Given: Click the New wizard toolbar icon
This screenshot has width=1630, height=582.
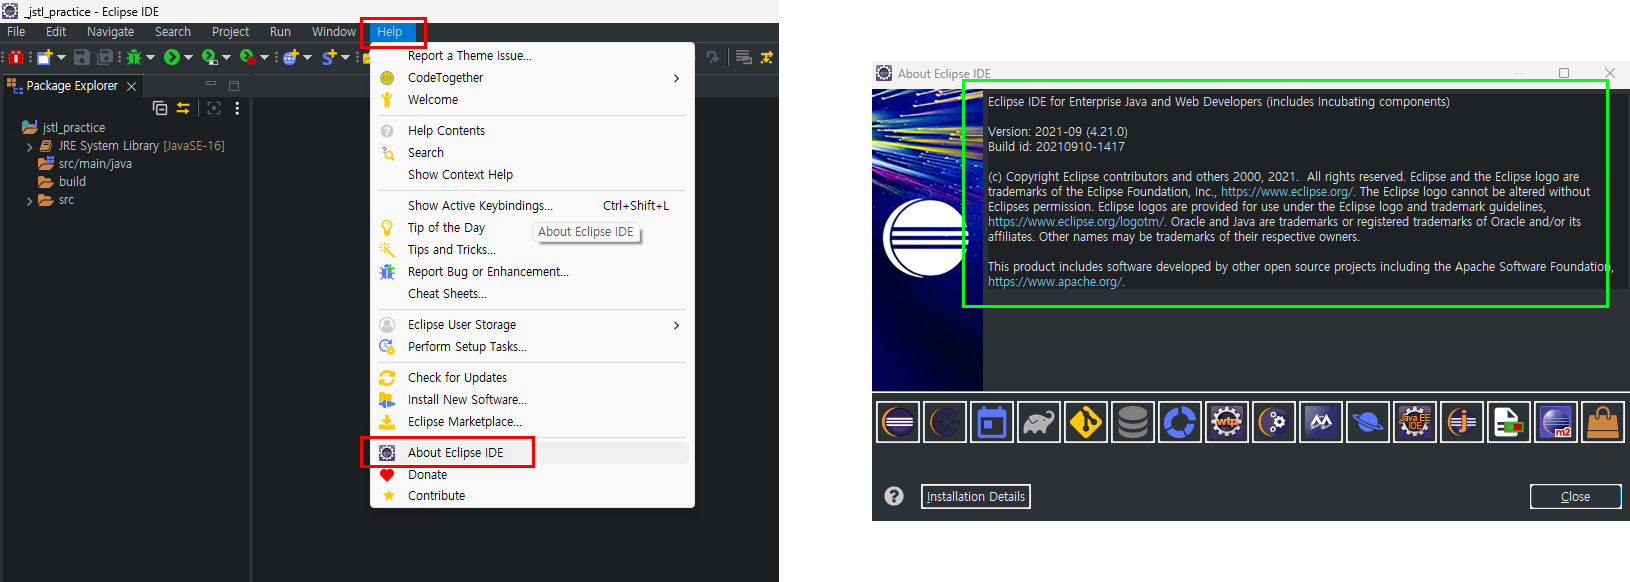Looking at the screenshot, I should click(x=44, y=57).
